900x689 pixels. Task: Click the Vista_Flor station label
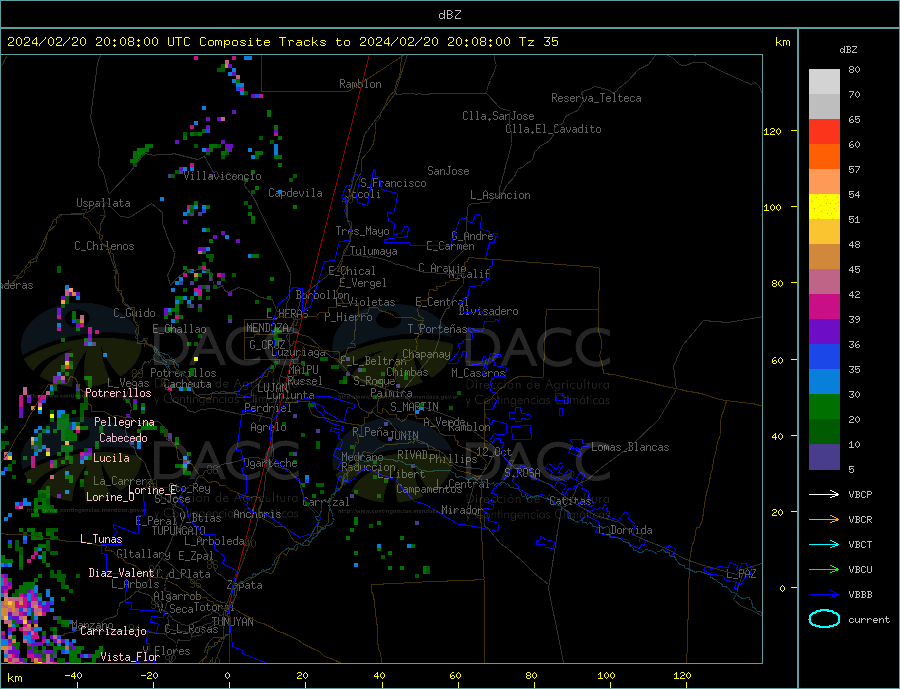(130, 657)
